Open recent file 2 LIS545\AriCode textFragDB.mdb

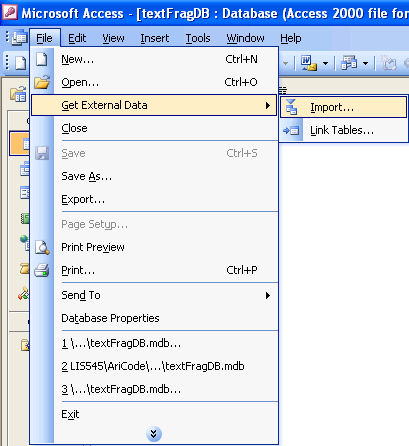[153, 366]
